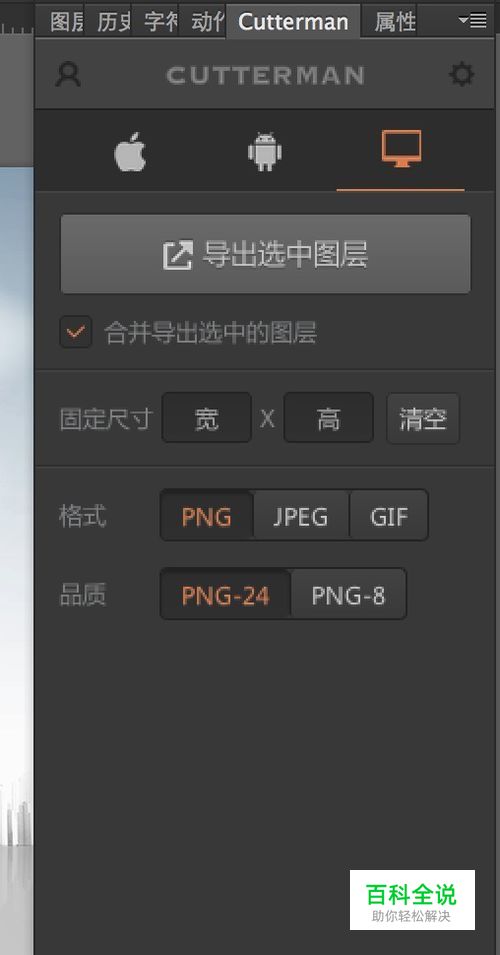The height and width of the screenshot is (955, 500).
Task: Open Cutterman settings gear
Action: (x=462, y=75)
